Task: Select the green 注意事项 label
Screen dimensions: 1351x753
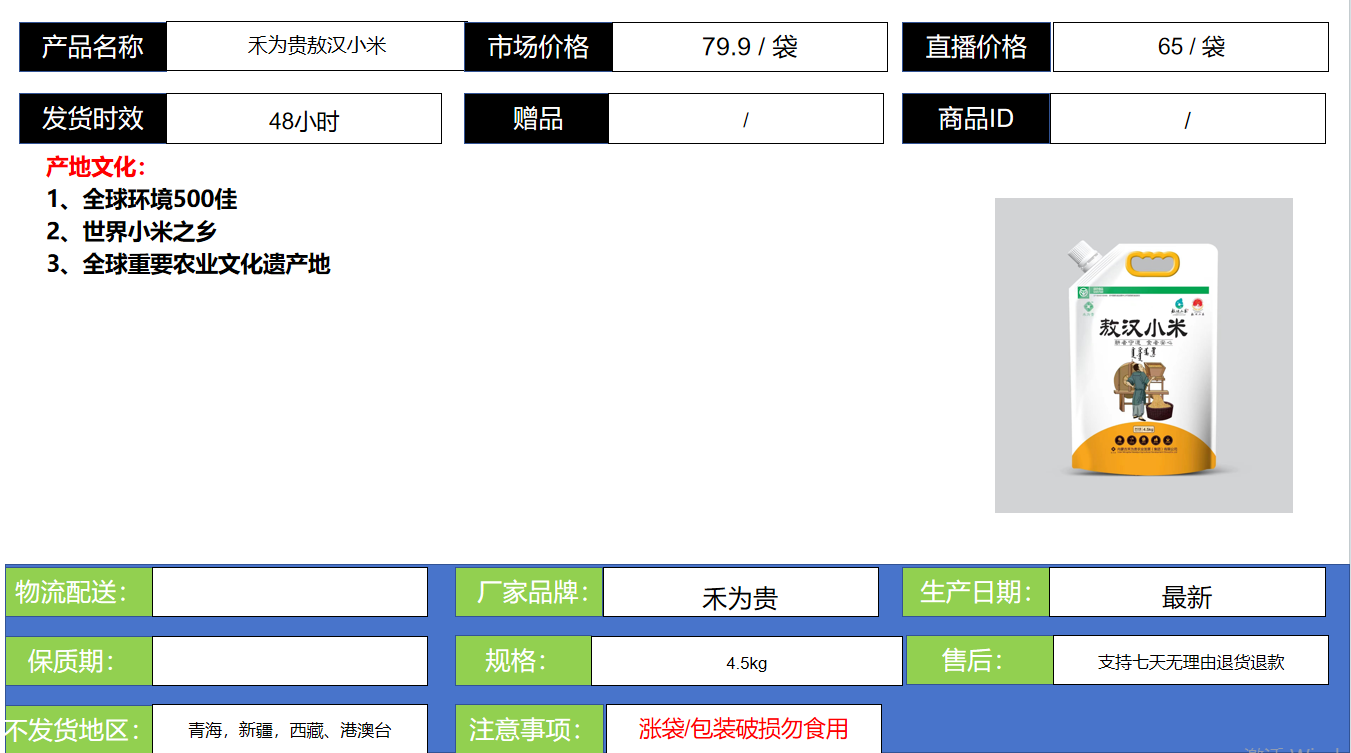Action: tap(530, 729)
